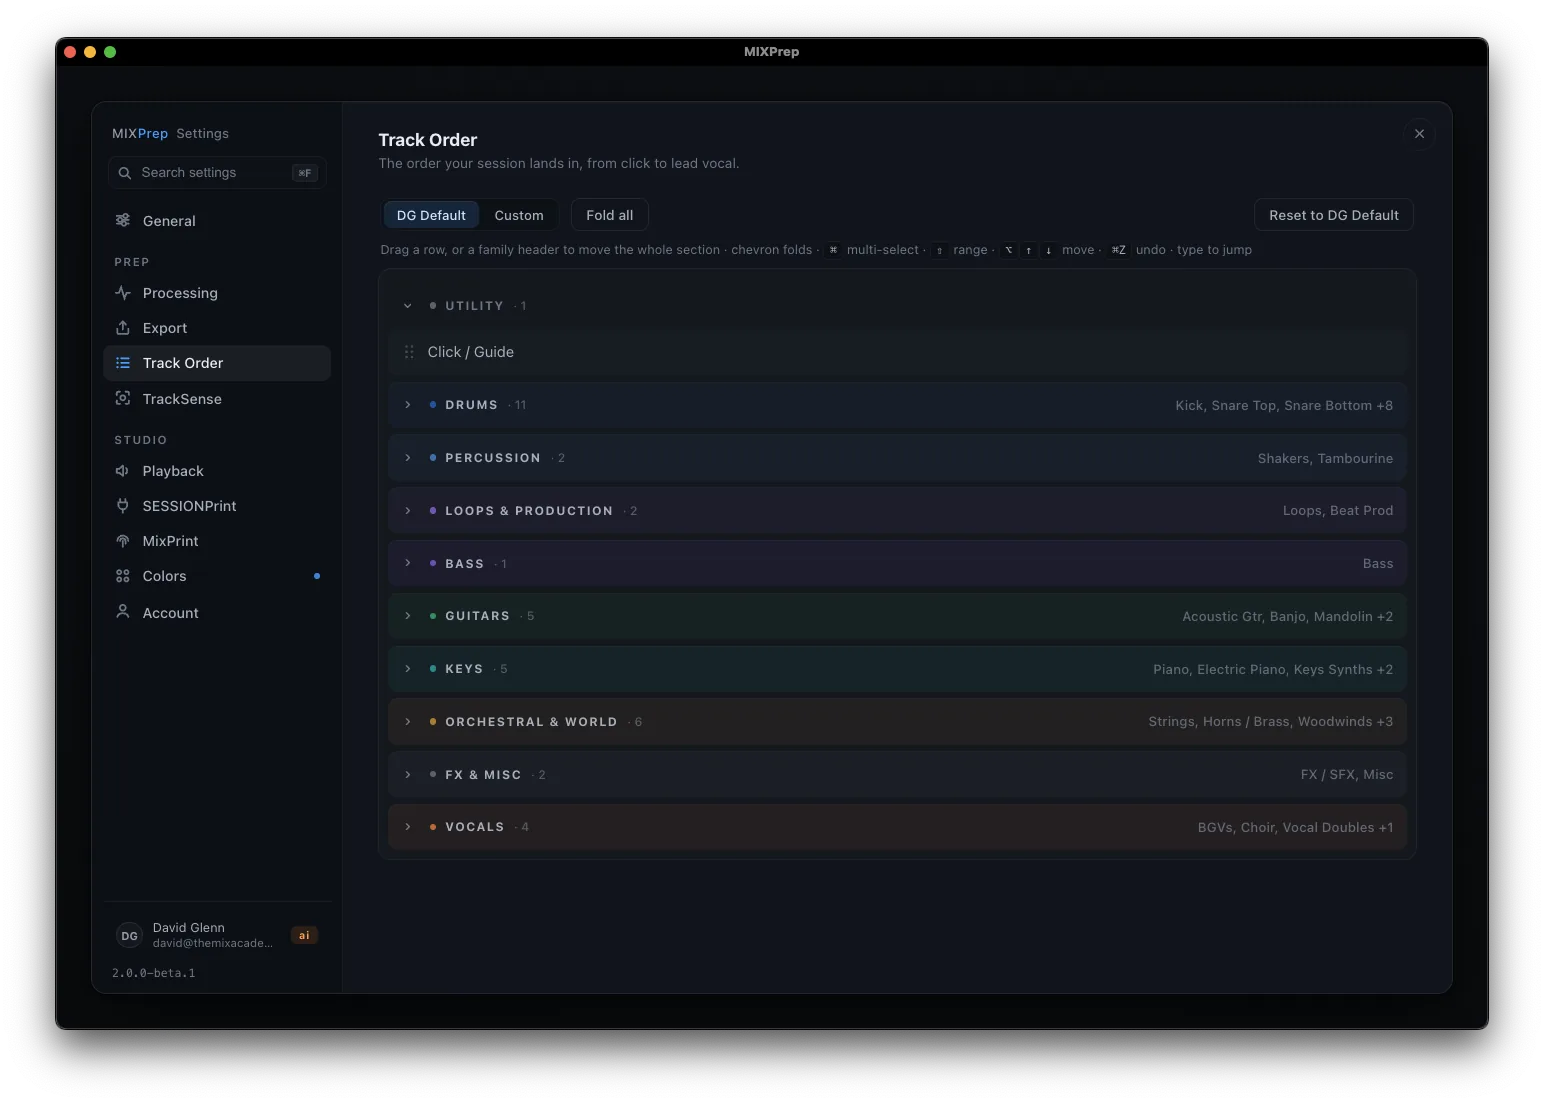The image size is (1544, 1103).
Task: Click Reset to DG Default button
Action: 1334,215
